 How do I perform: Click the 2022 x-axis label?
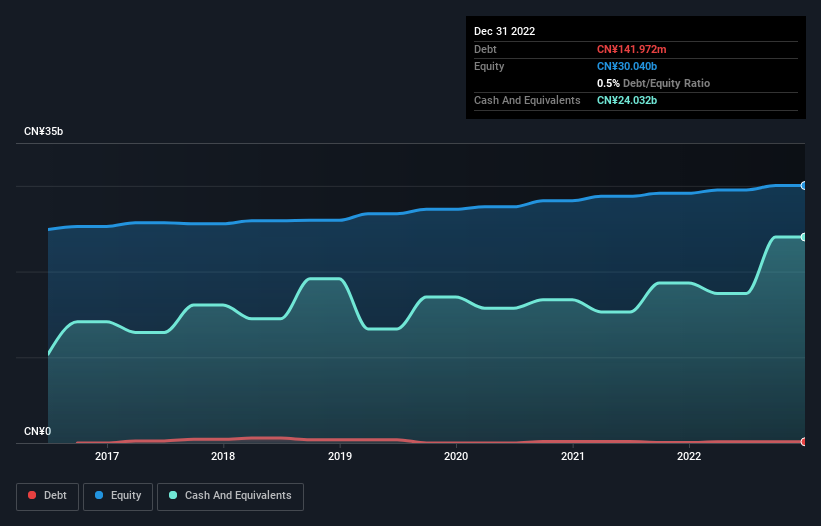click(x=689, y=456)
